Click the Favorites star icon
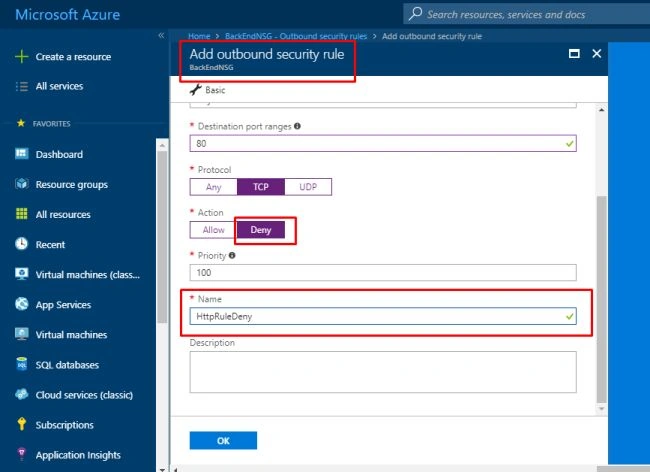 (x=21, y=123)
